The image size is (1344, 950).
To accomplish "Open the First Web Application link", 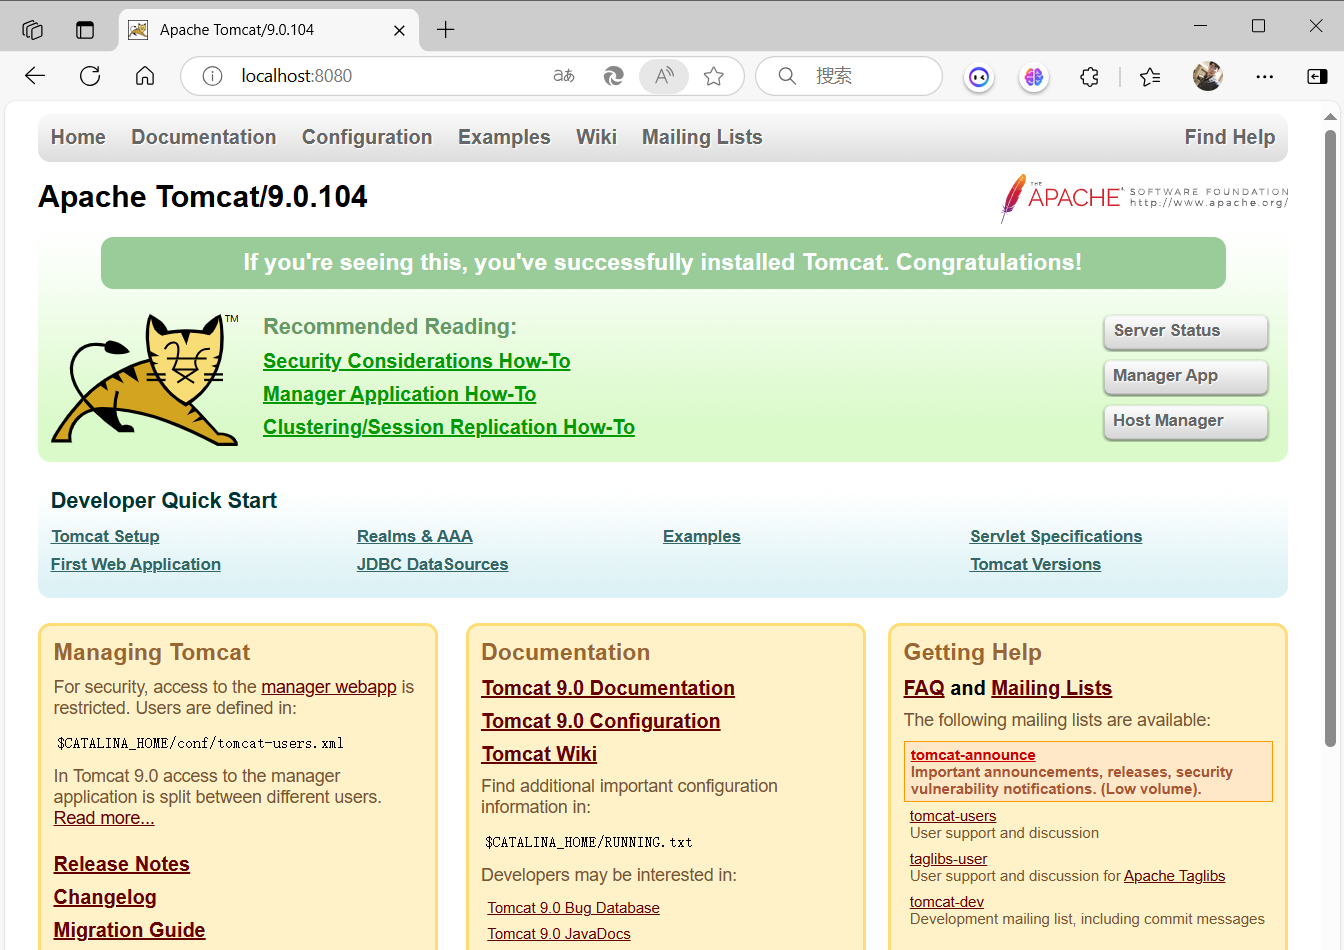I will [x=136, y=564].
